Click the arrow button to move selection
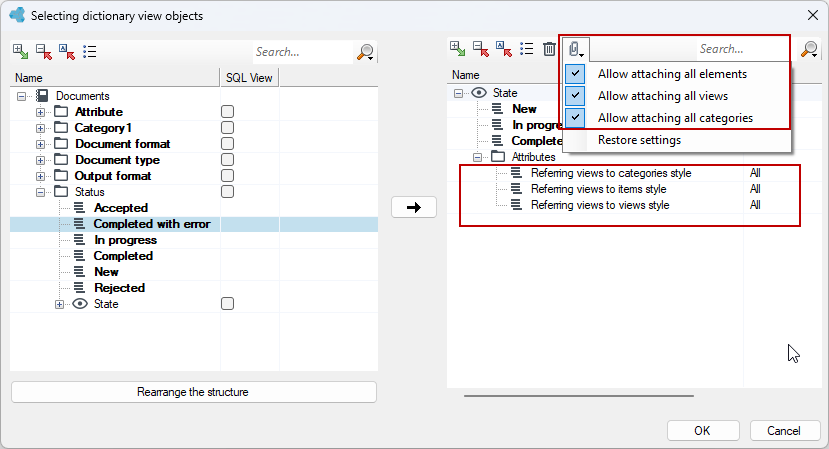The image size is (829, 449). [x=414, y=207]
